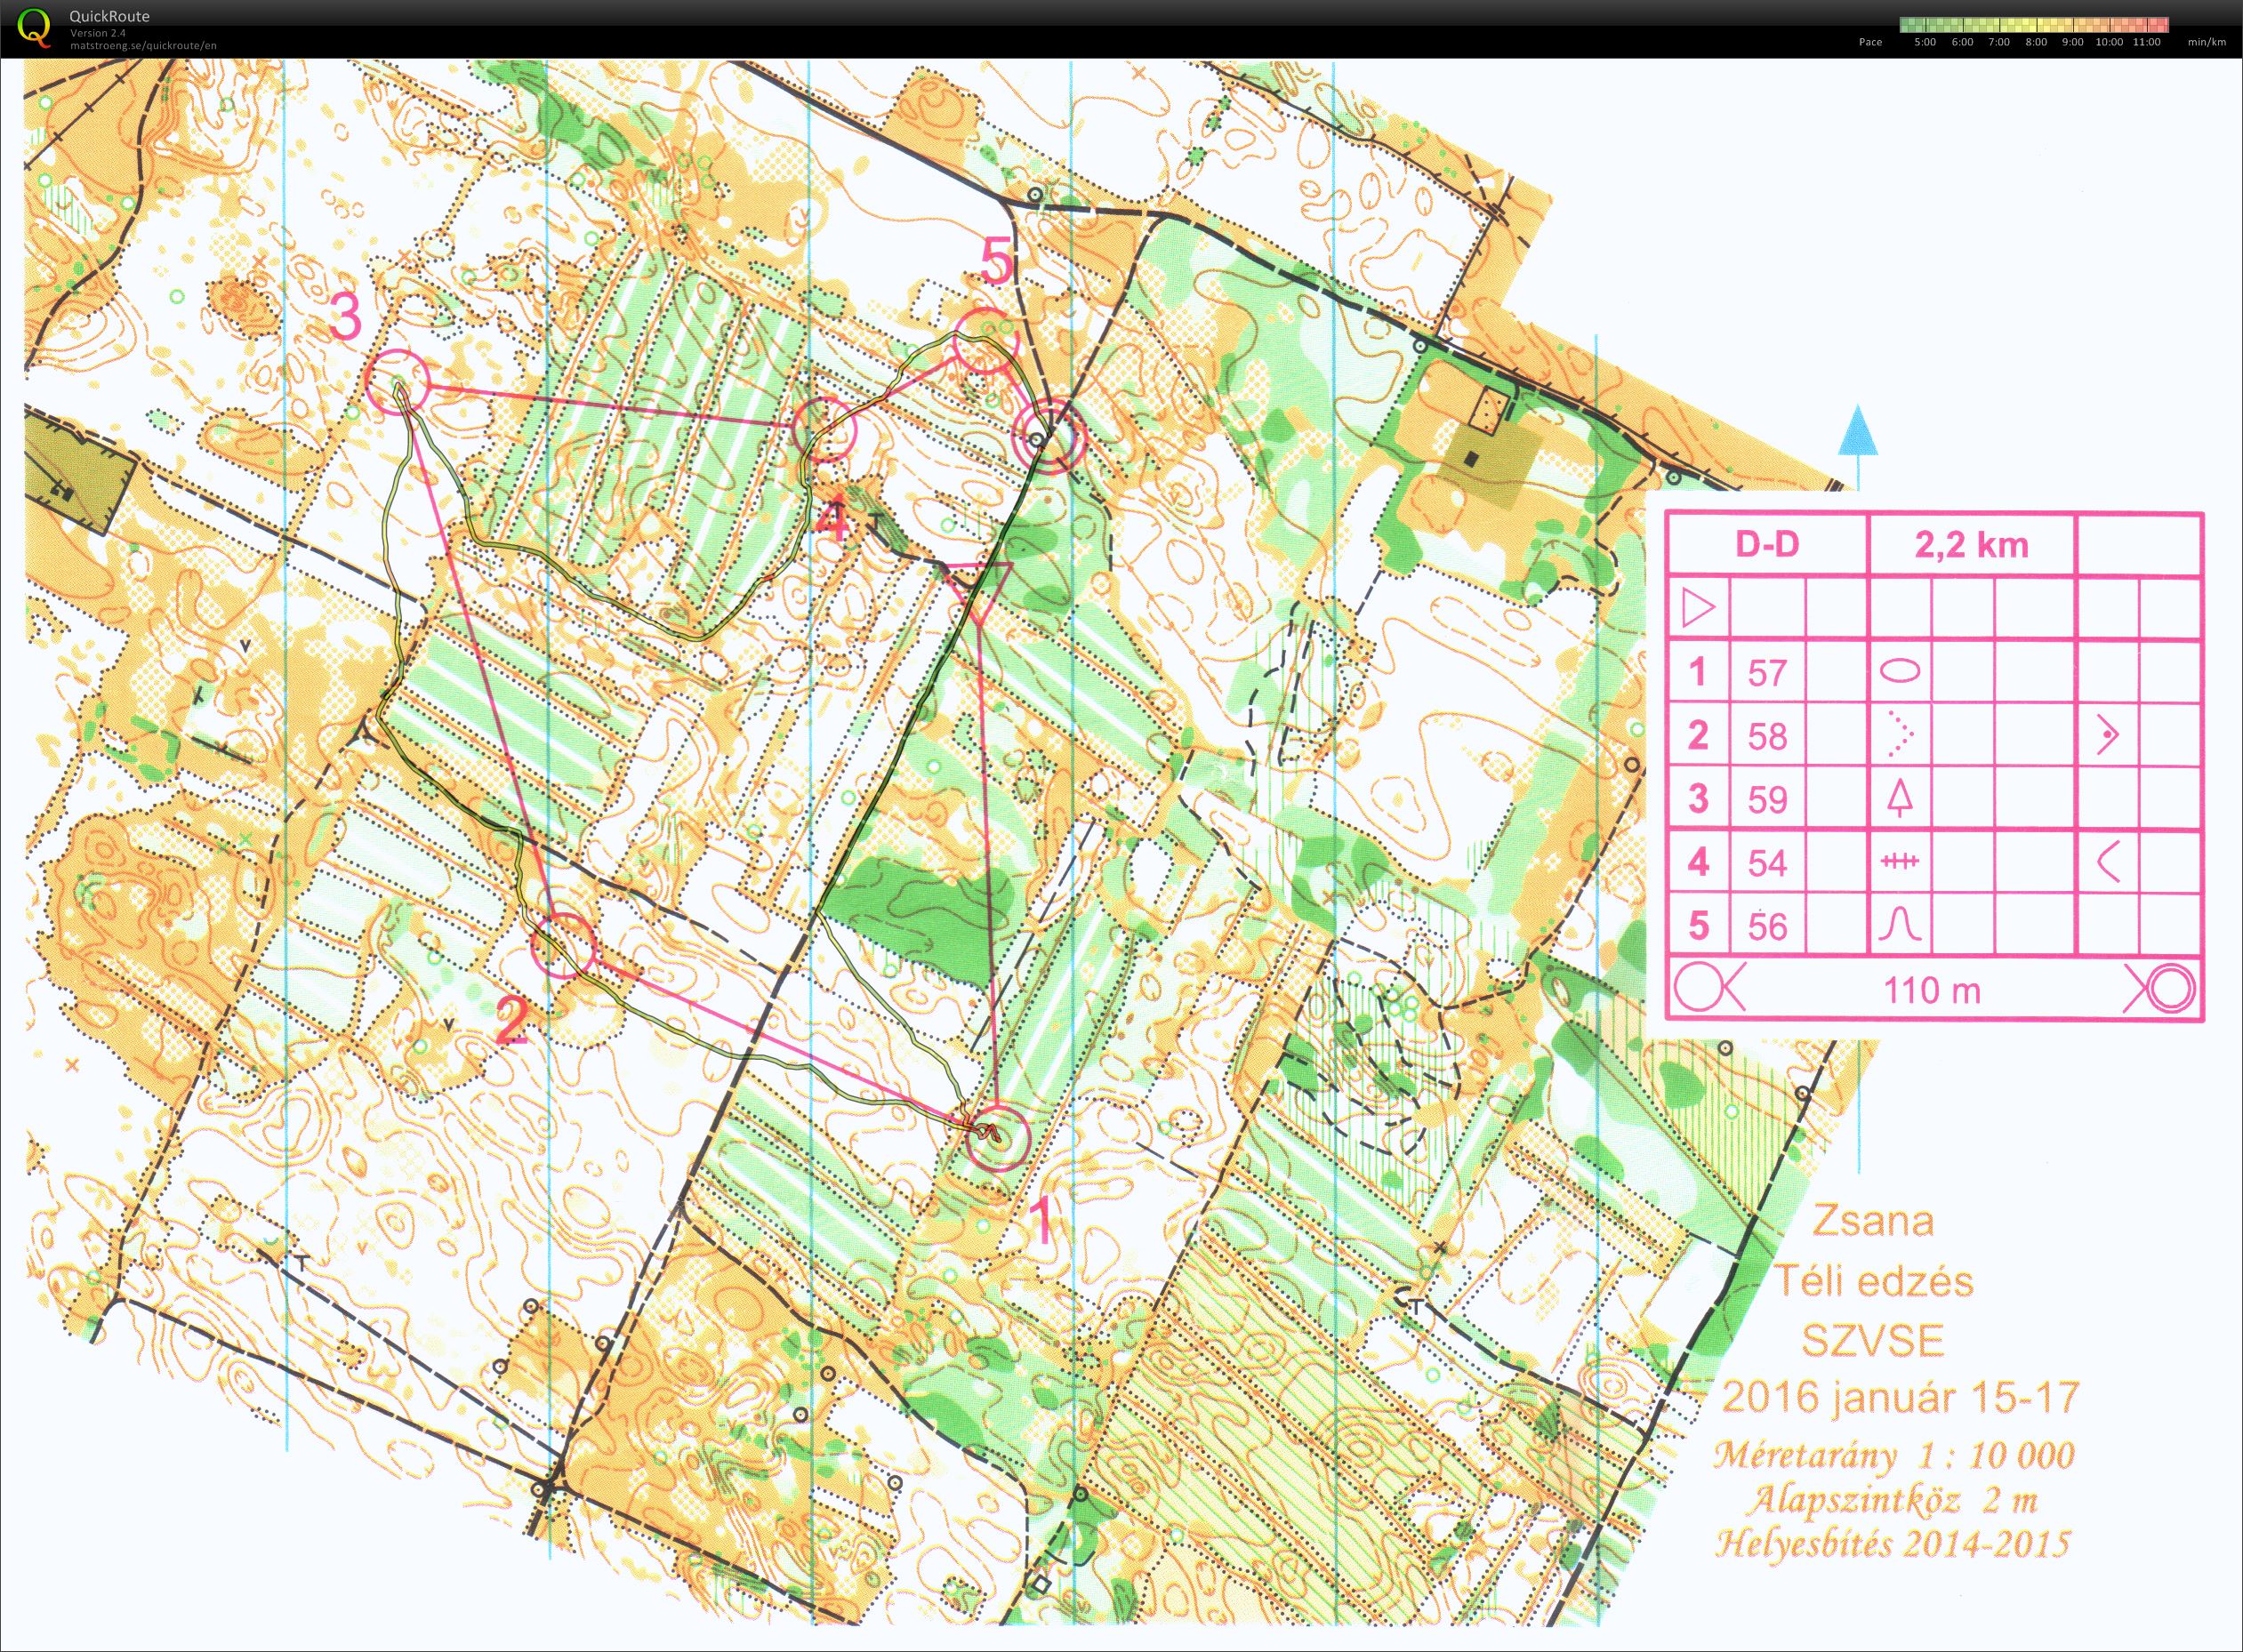
Task: Click the Helyesbítés 2014-2015 text
Action: [x=1893, y=1544]
